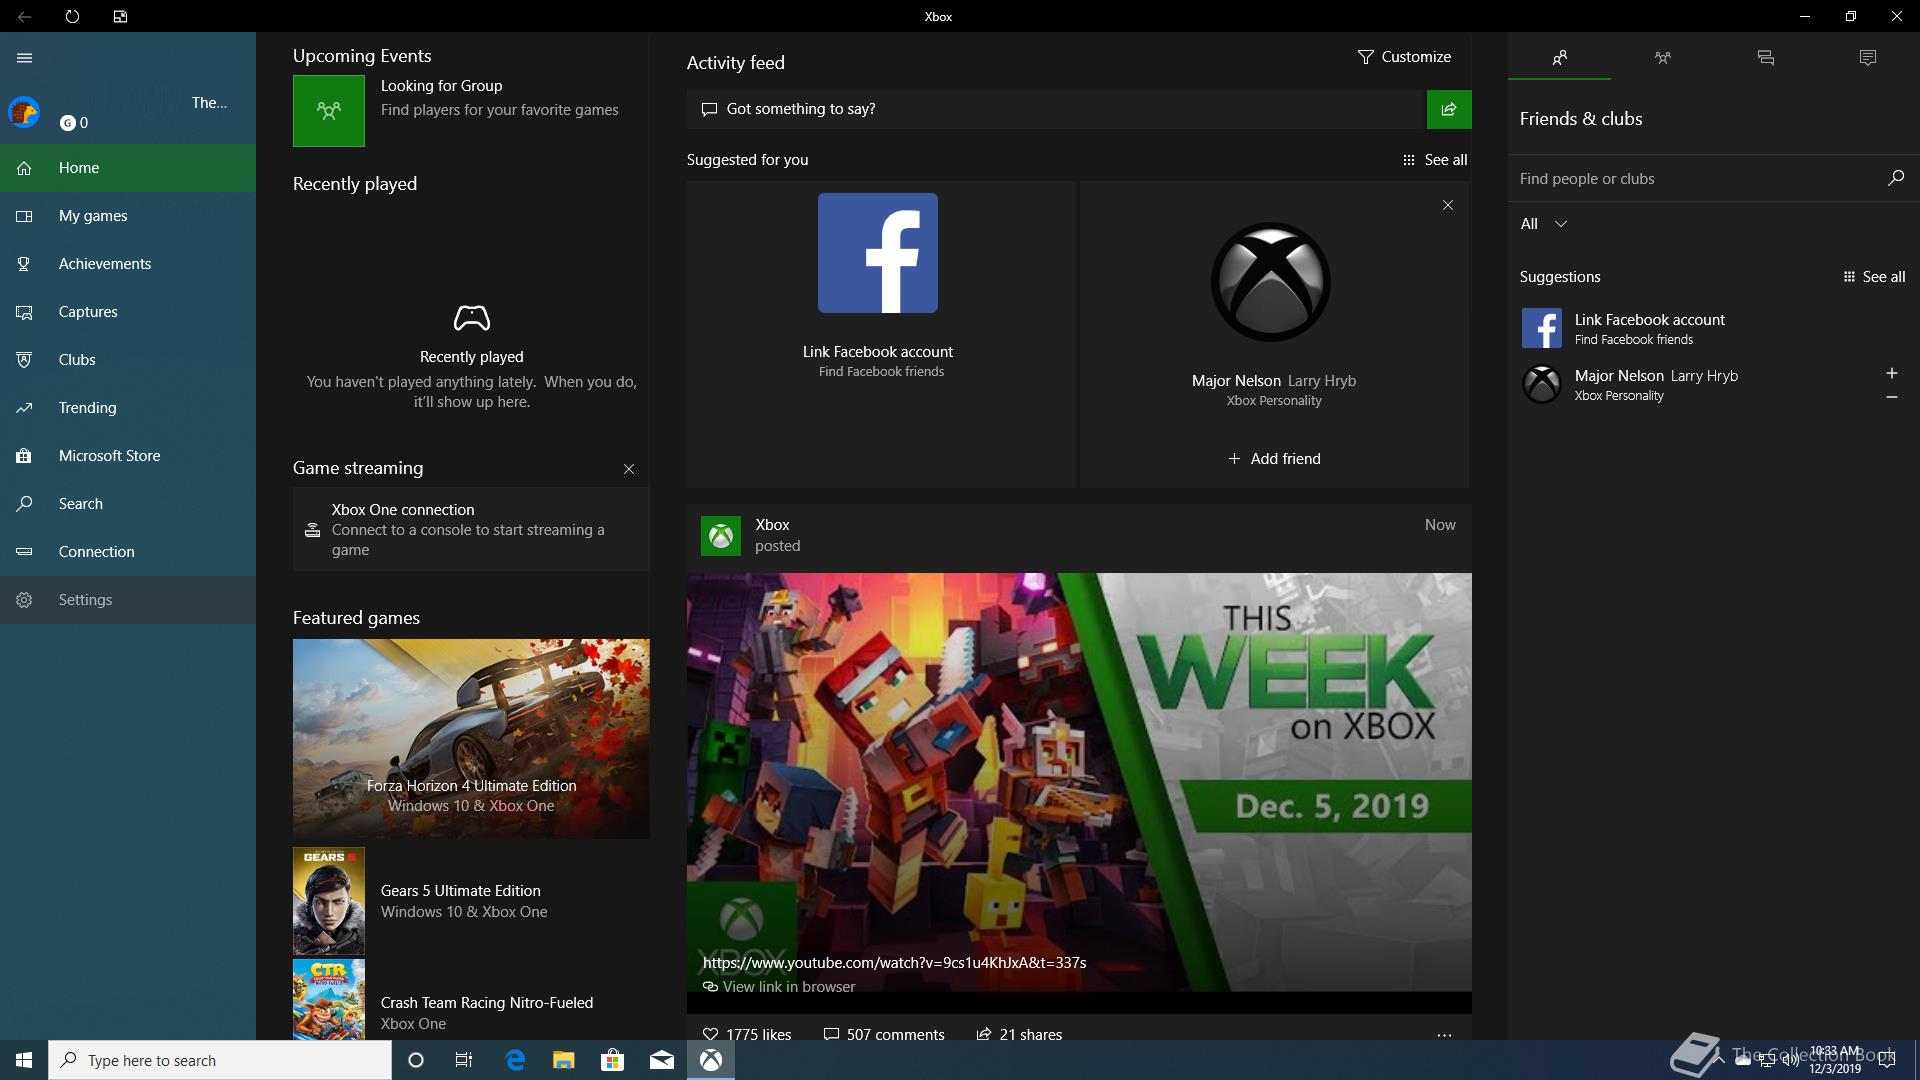
Task: Click Add friend for Major Nelson
Action: (1274, 459)
